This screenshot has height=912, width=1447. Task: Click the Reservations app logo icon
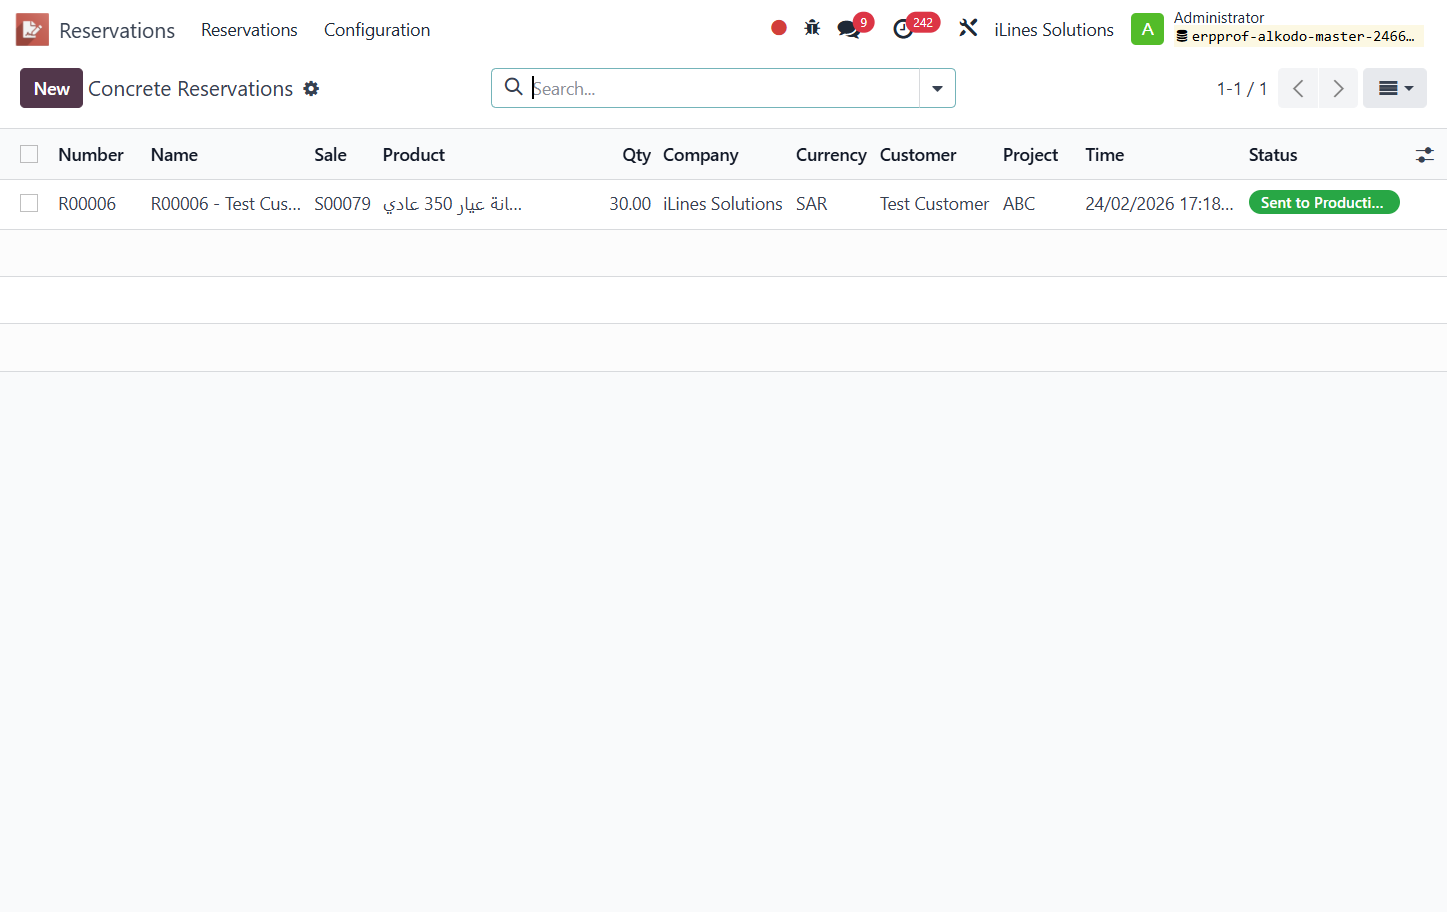tap(32, 30)
